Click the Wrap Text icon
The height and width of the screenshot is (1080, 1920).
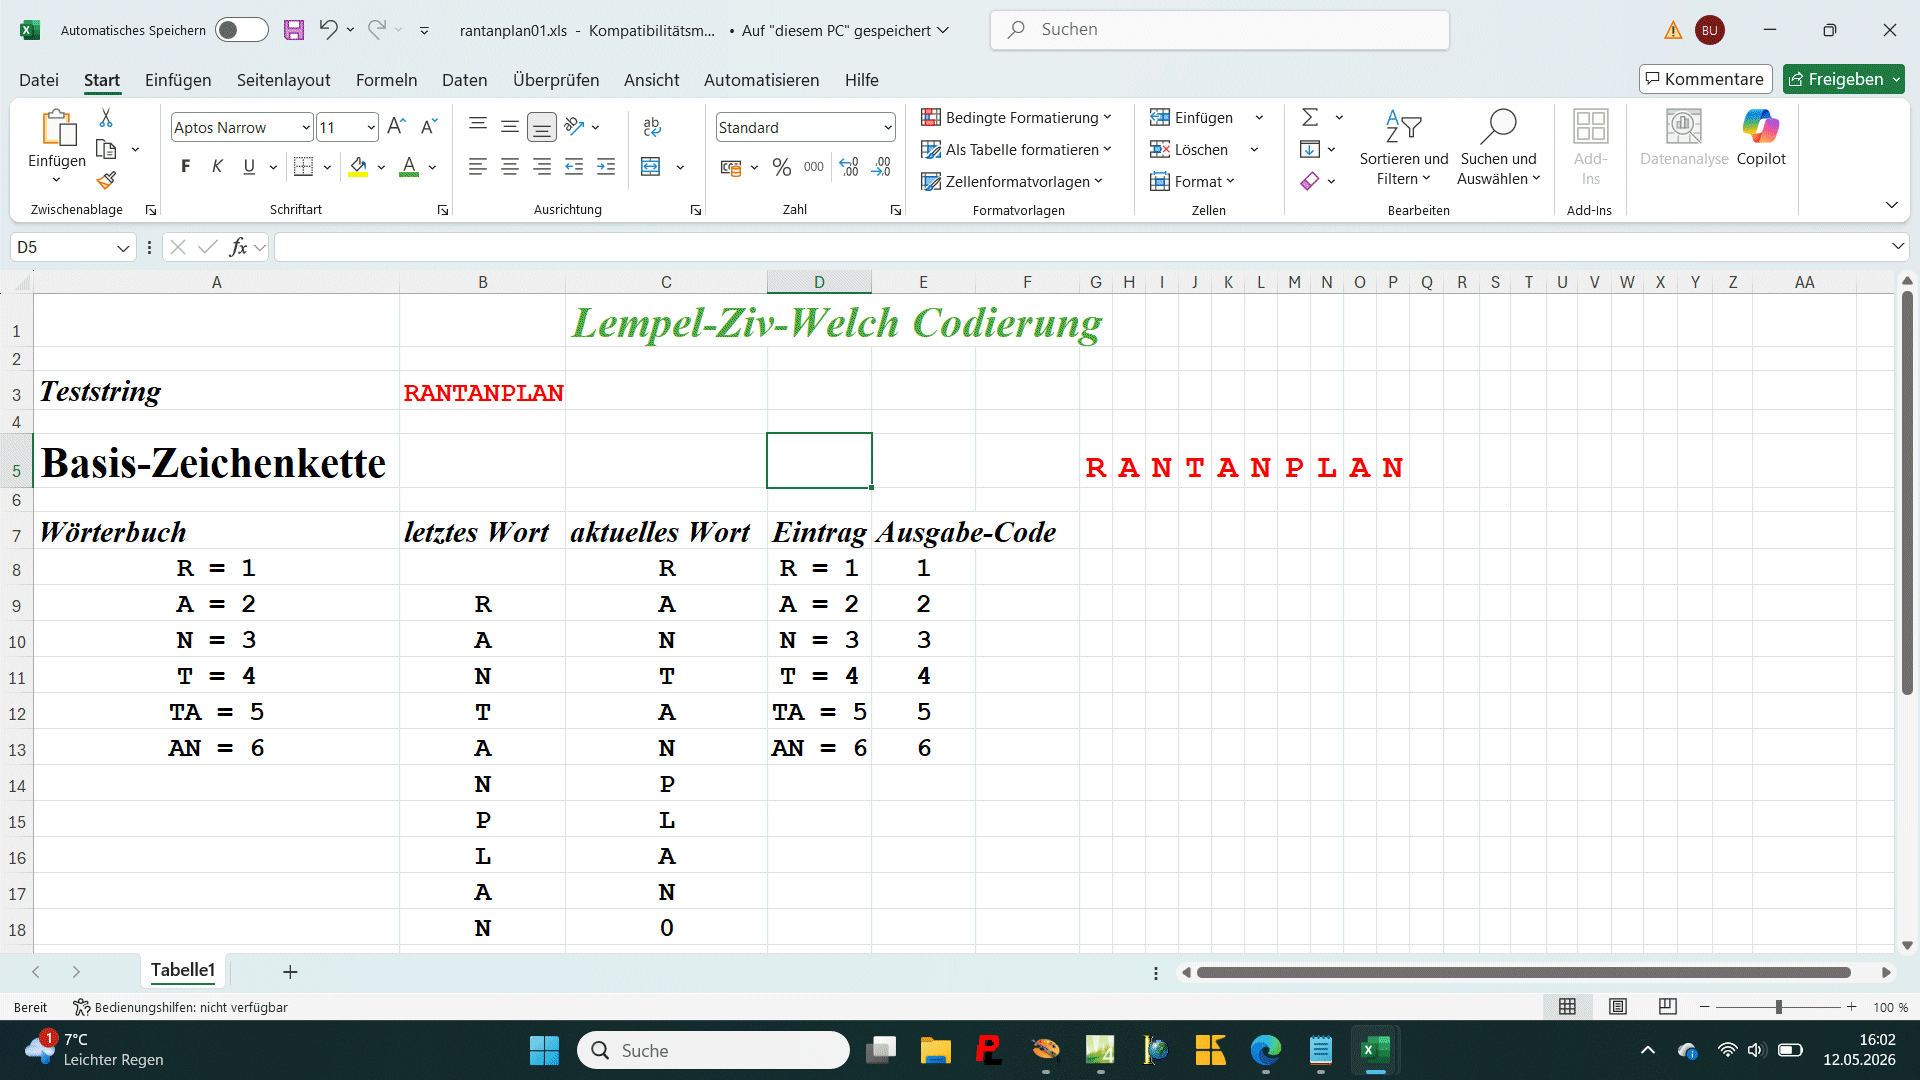pos(652,127)
